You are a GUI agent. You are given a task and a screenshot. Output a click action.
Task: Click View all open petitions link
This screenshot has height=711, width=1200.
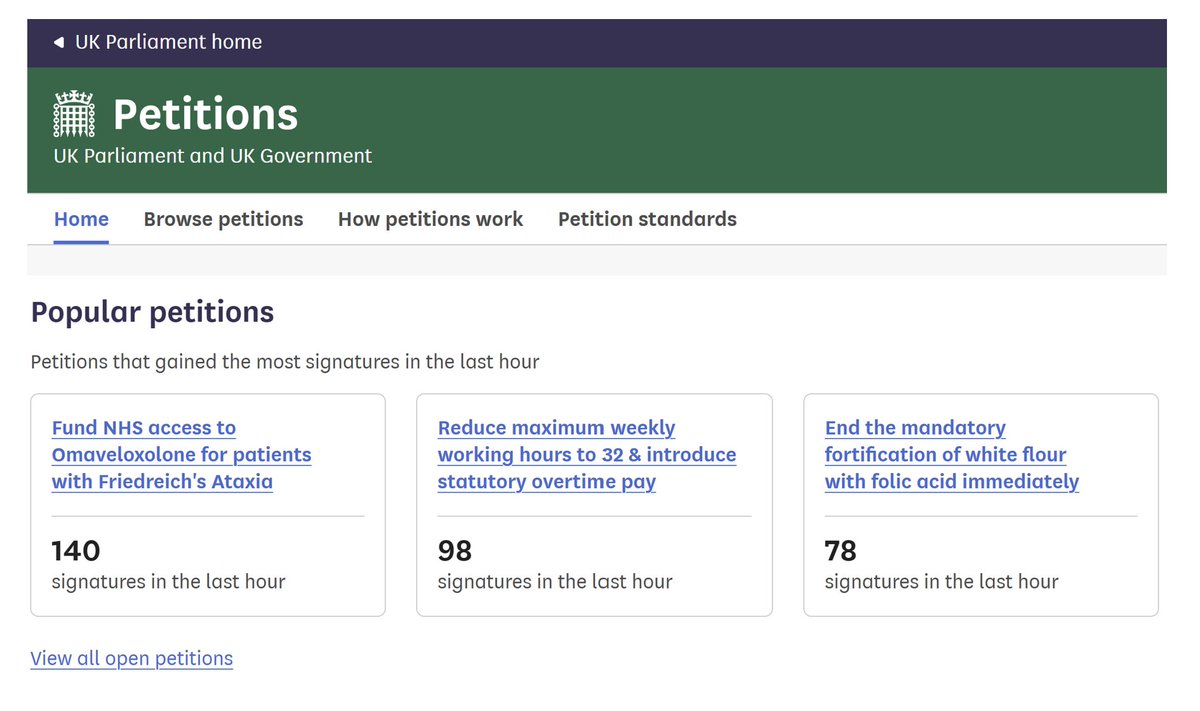132,658
